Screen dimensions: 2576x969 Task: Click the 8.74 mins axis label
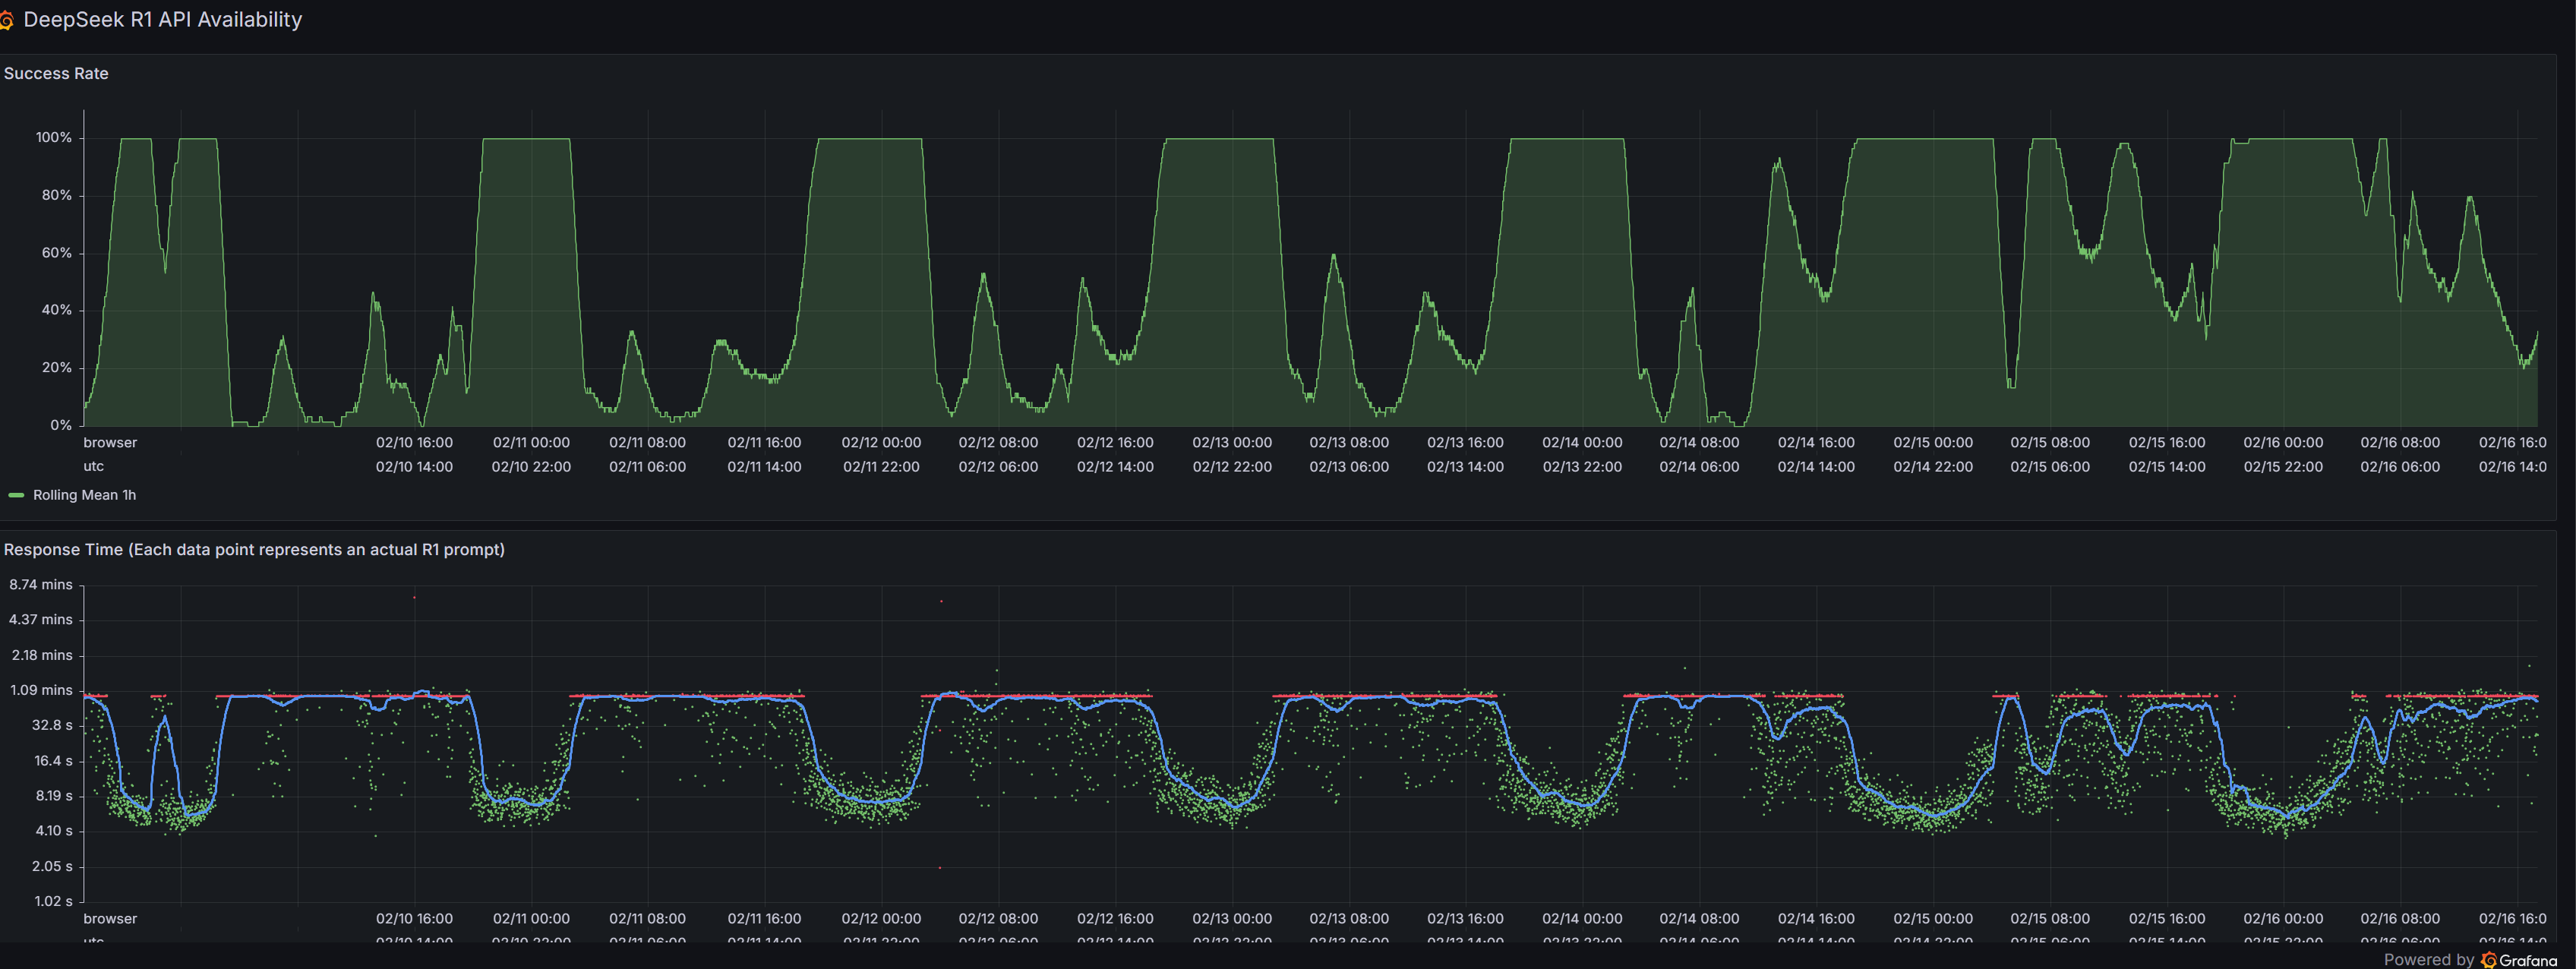[41, 584]
